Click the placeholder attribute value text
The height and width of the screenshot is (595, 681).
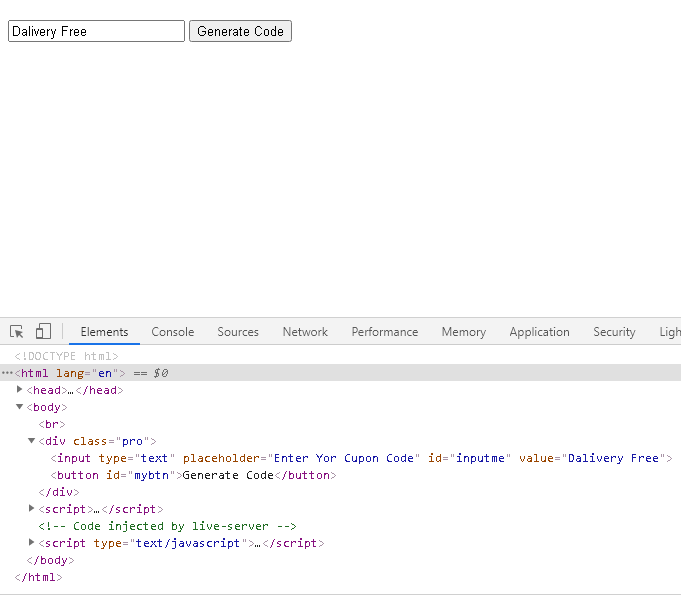[344, 458]
